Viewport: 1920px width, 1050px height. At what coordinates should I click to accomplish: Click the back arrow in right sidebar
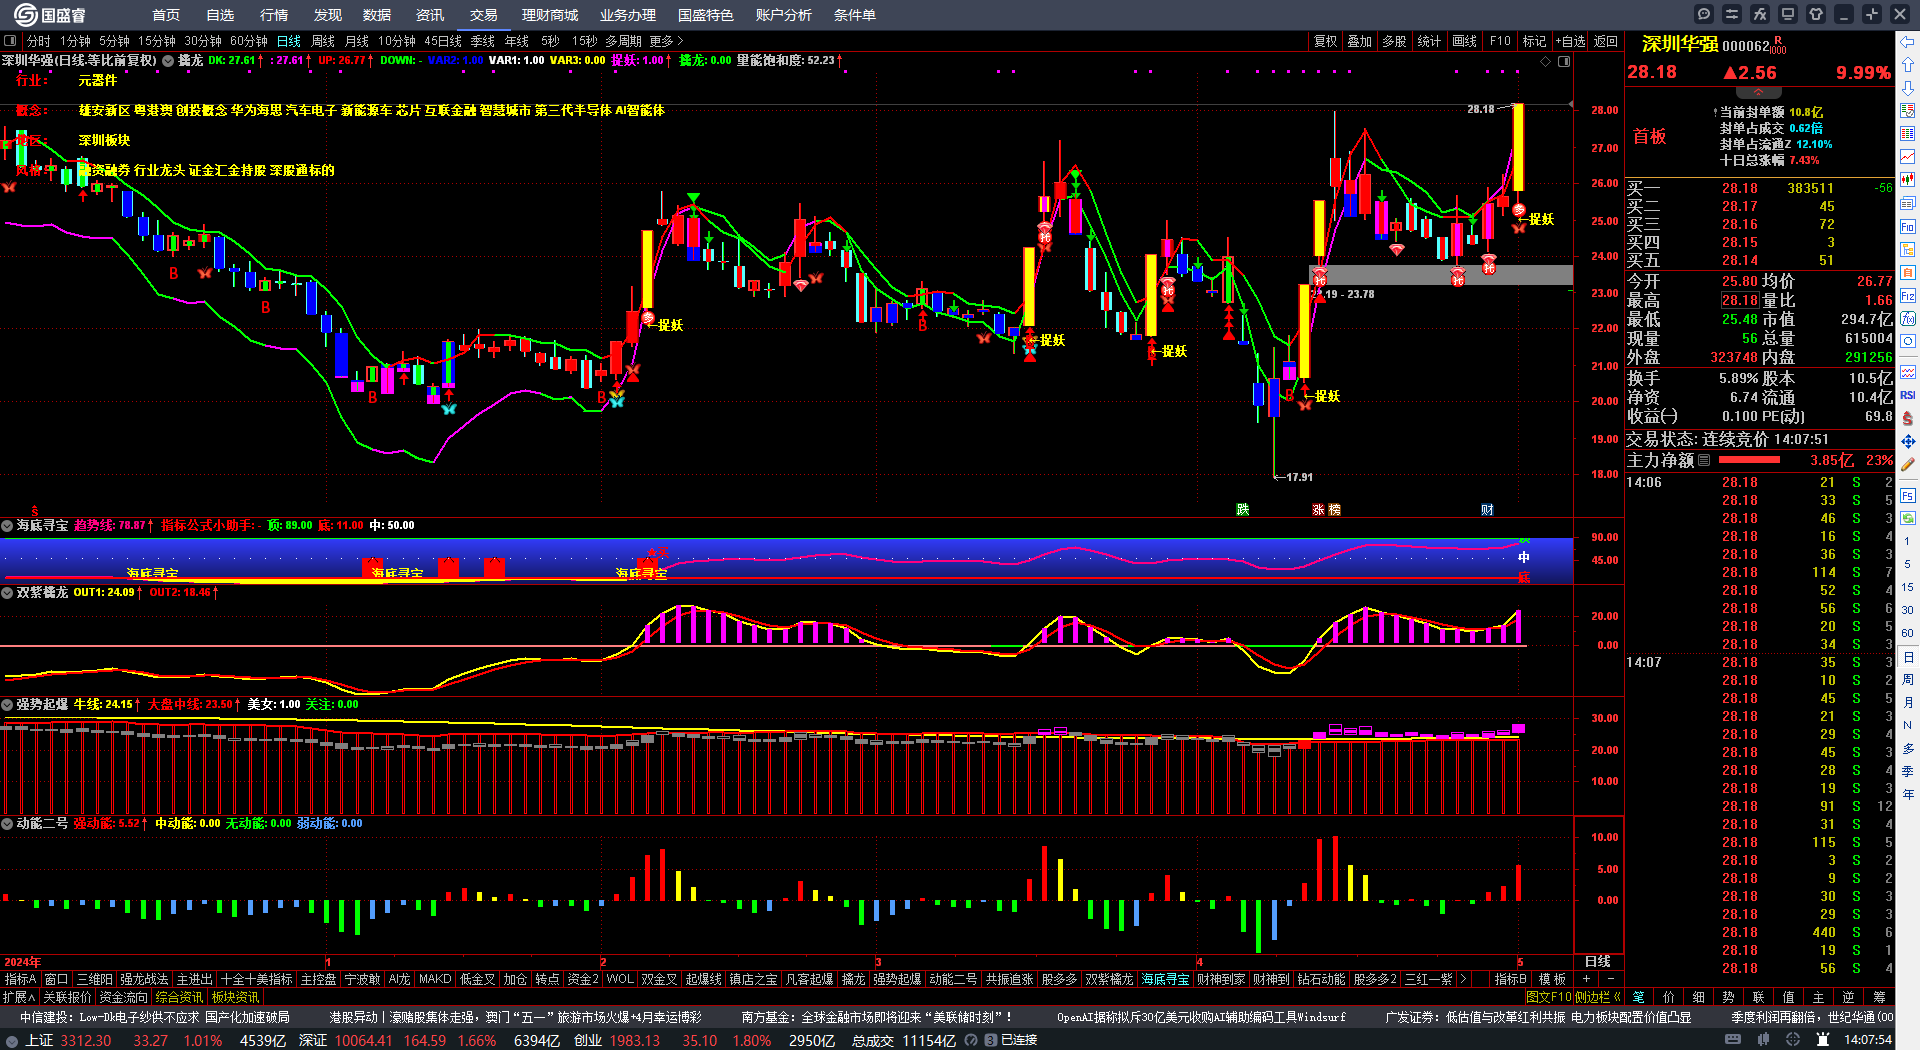pyautogui.click(x=1908, y=42)
